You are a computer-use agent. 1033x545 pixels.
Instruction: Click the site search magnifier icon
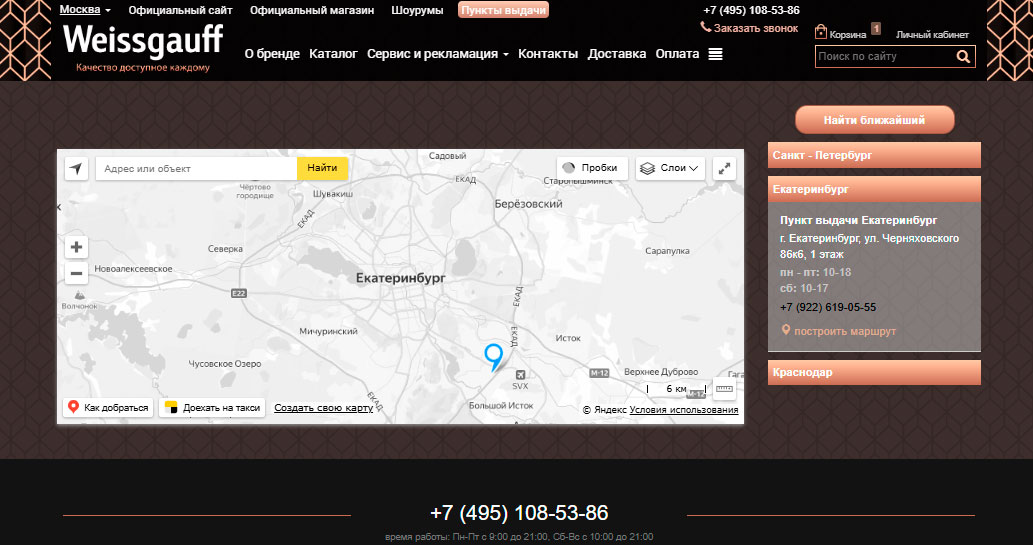click(963, 57)
